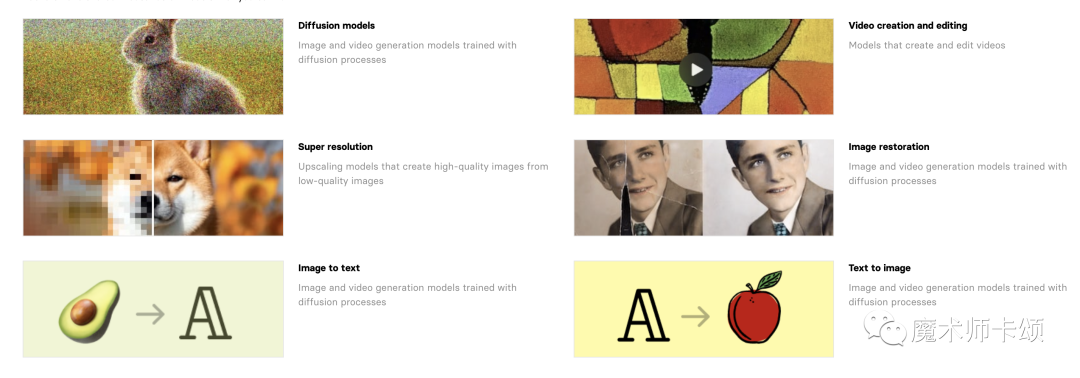Click the WeChat logo in the watermark
The height and width of the screenshot is (378, 1080).
coord(886,329)
